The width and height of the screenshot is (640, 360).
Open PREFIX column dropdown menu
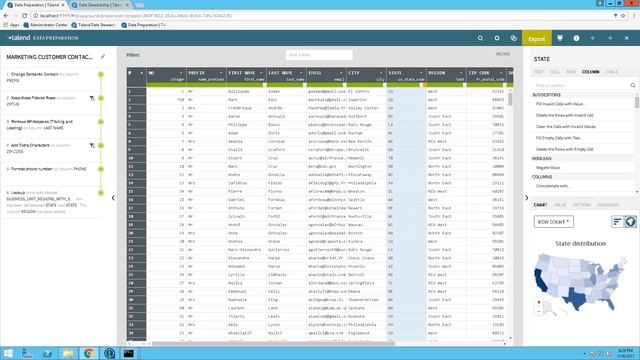click(221, 73)
